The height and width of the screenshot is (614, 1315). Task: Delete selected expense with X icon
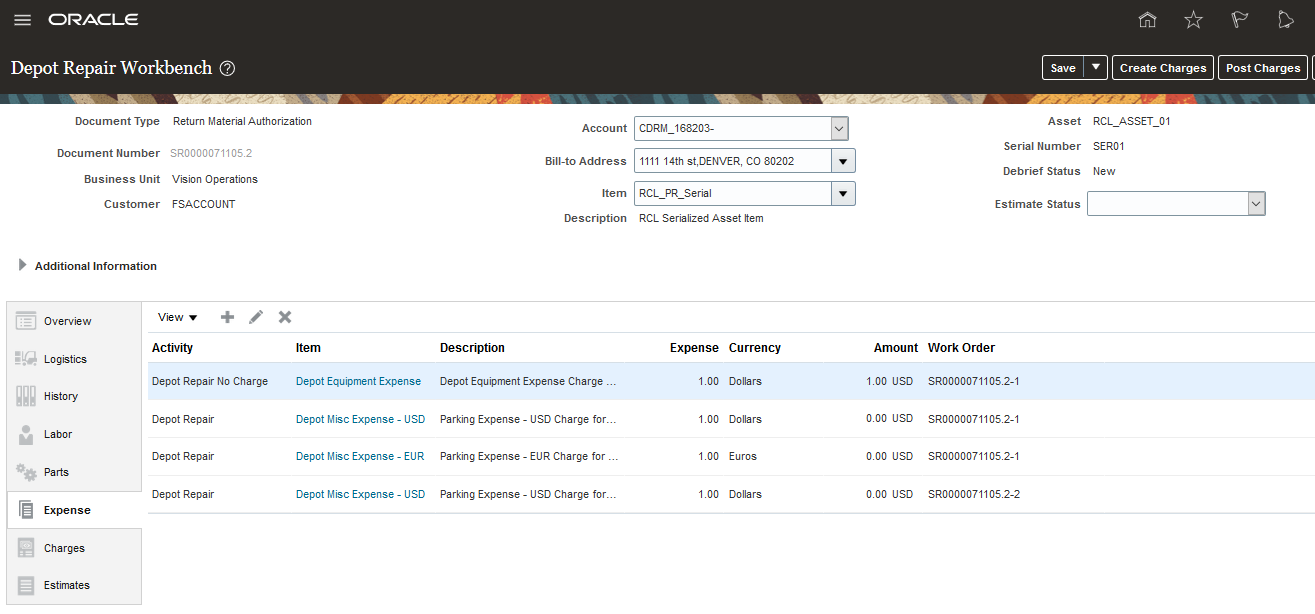285,317
